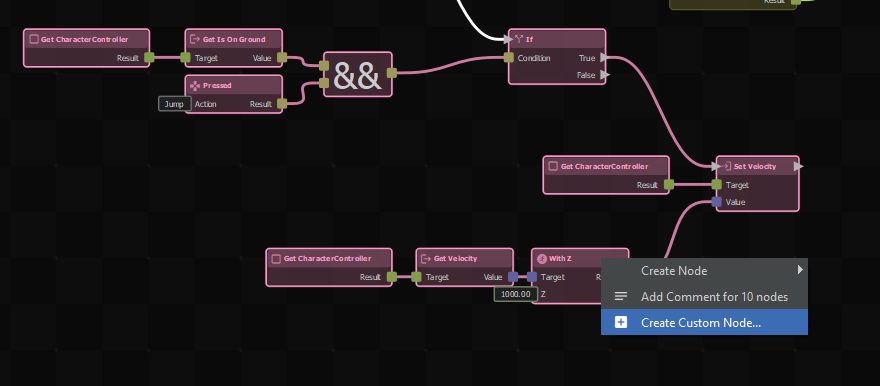Click the Z label on the With Z node
This screenshot has width=880, height=386.
point(543,294)
